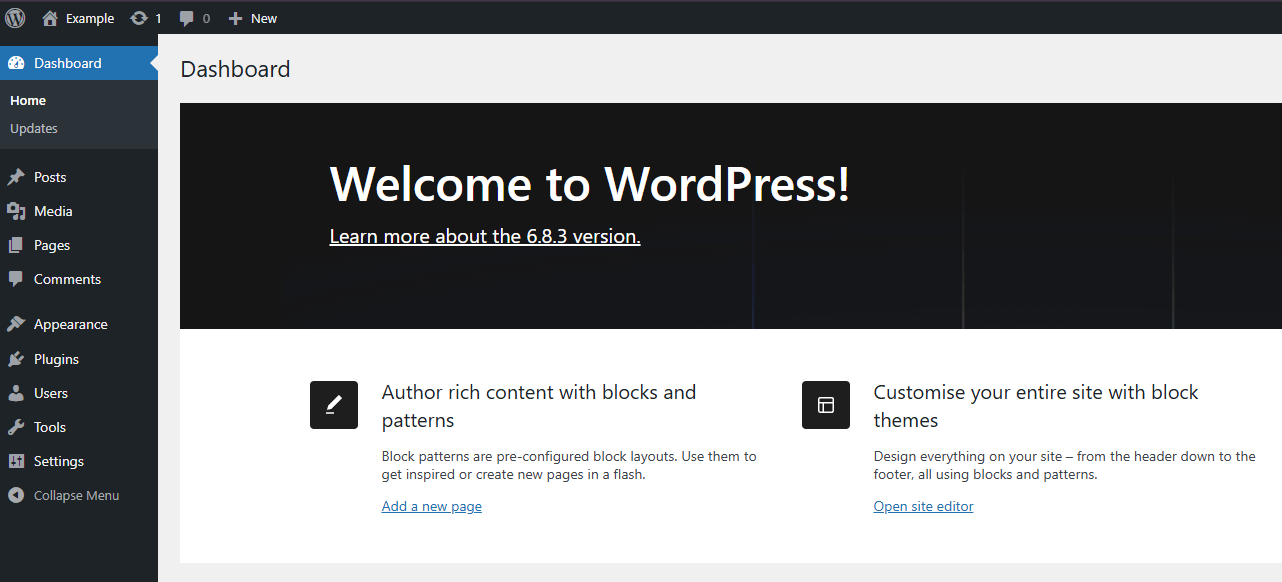1282x582 pixels.
Task: Click the comments speech bubble icon
Action: 187,18
